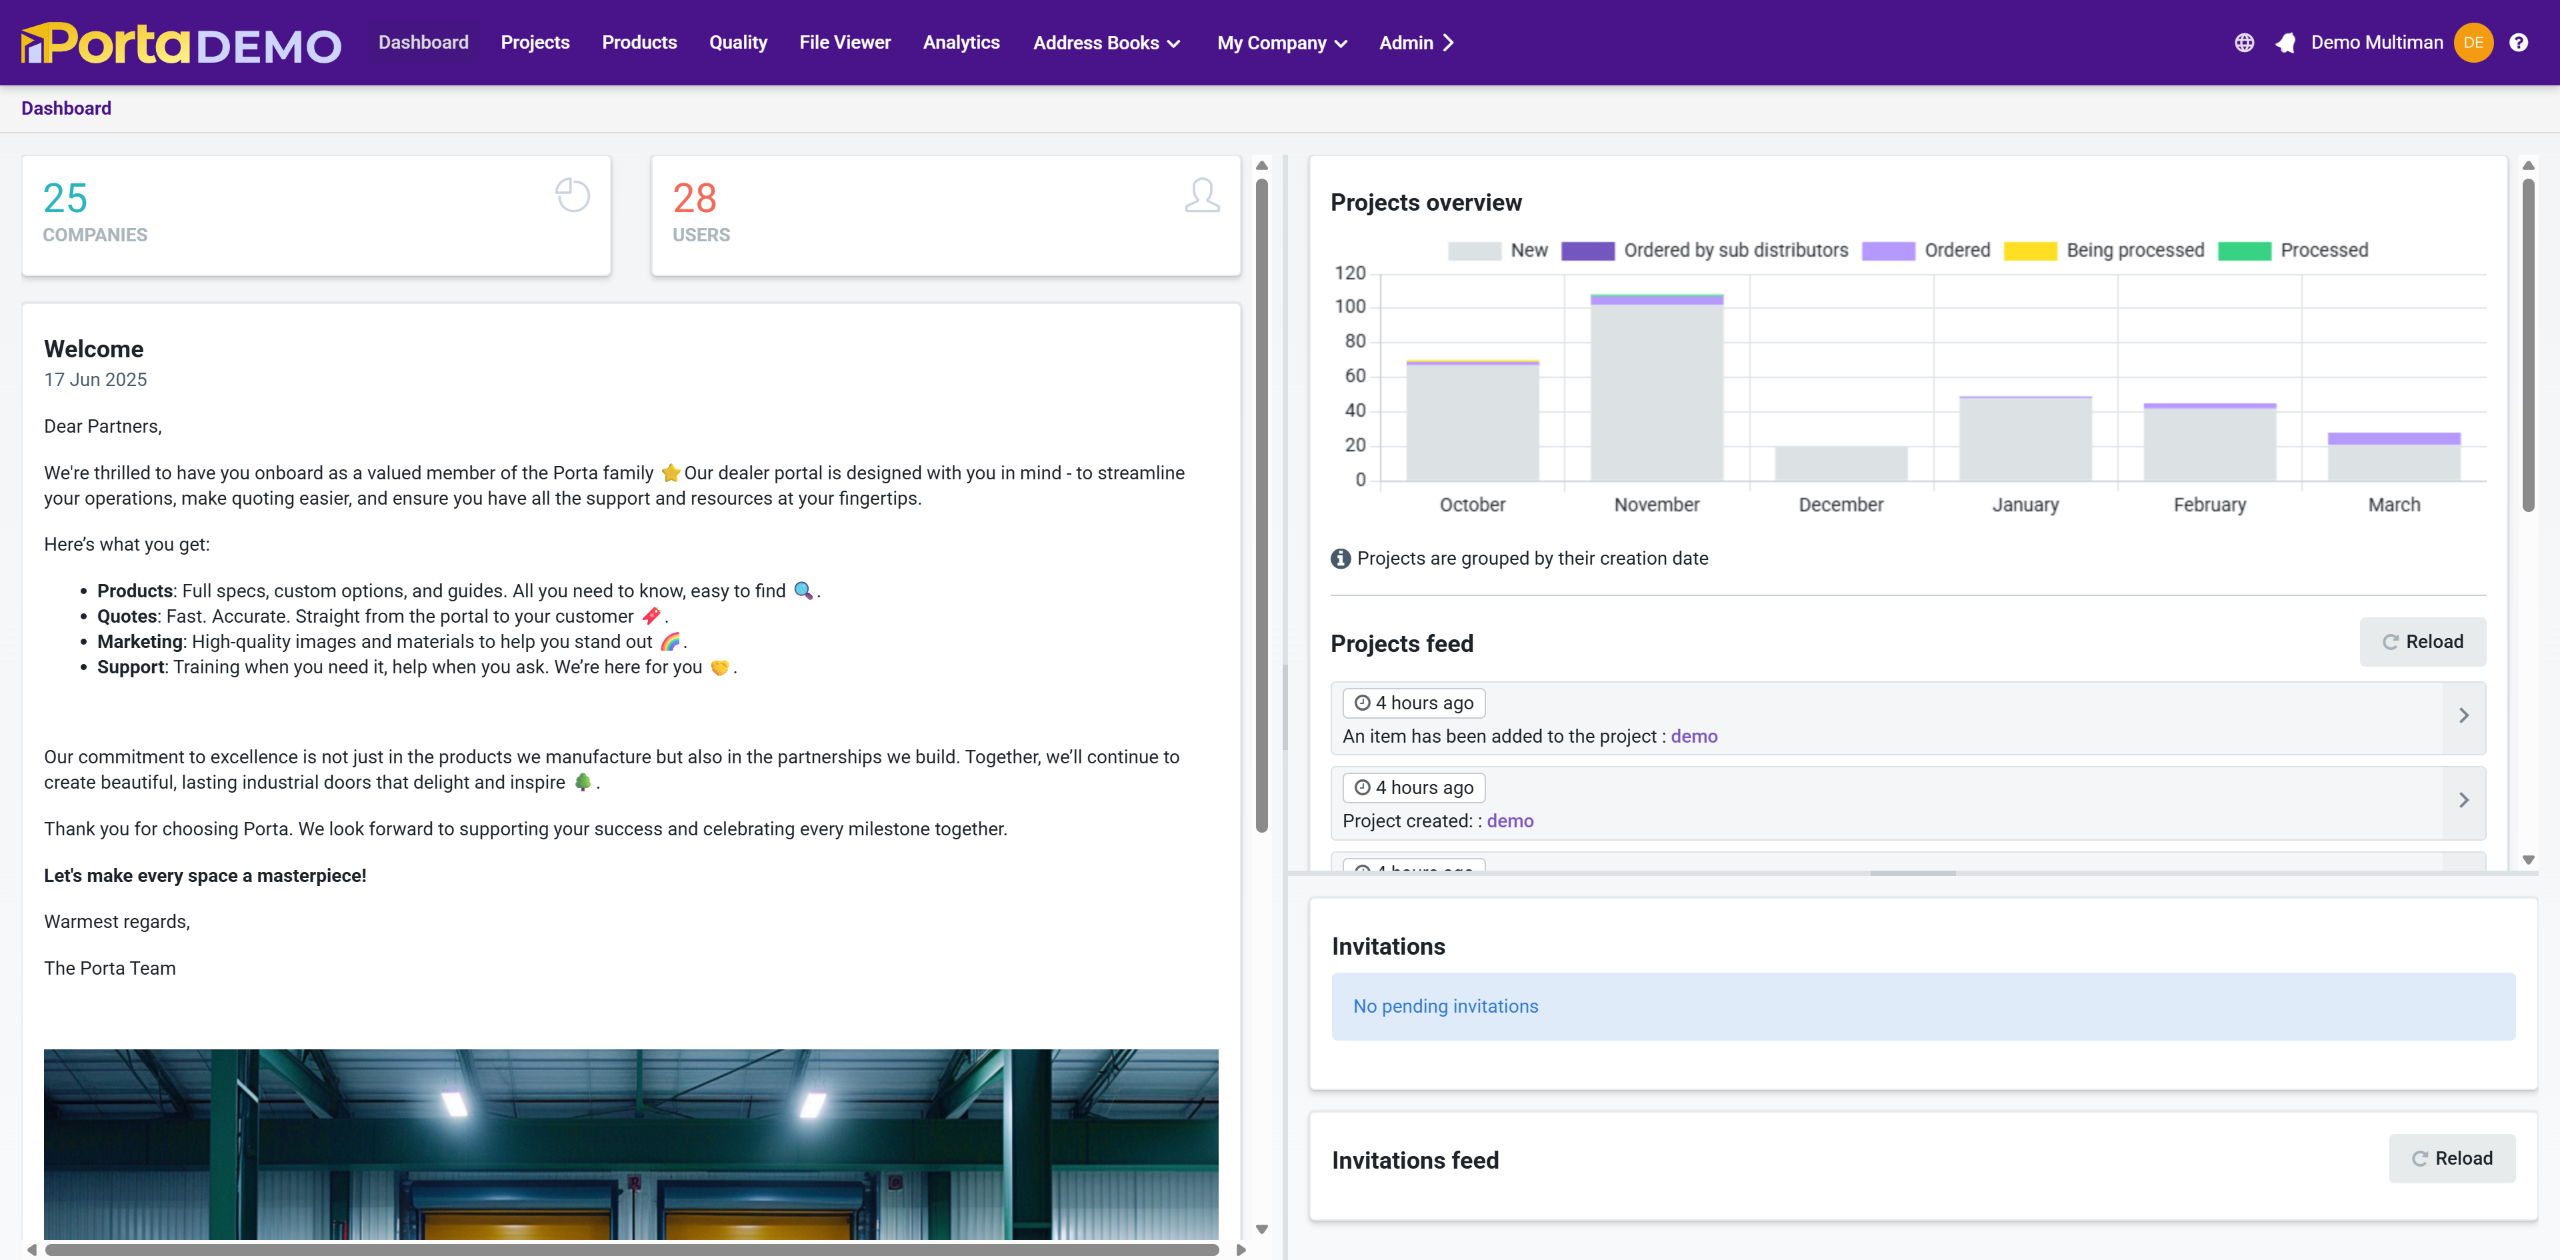This screenshot has height=1260, width=2560.
Task: Expand the Address Books dropdown
Action: point(1106,43)
